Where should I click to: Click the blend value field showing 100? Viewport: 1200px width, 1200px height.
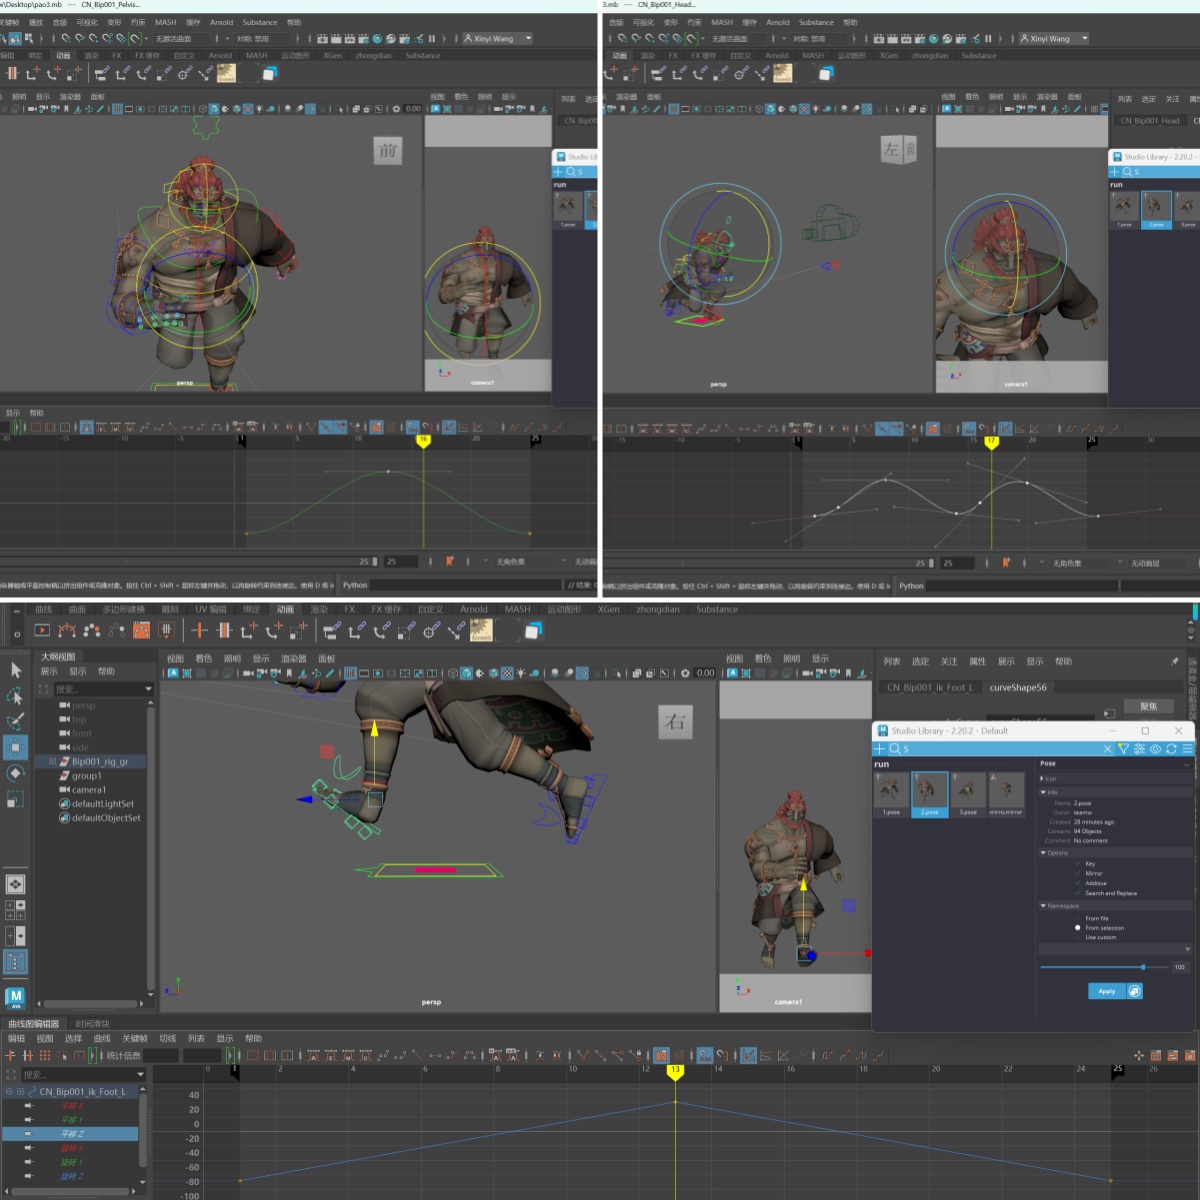pyautogui.click(x=1180, y=967)
